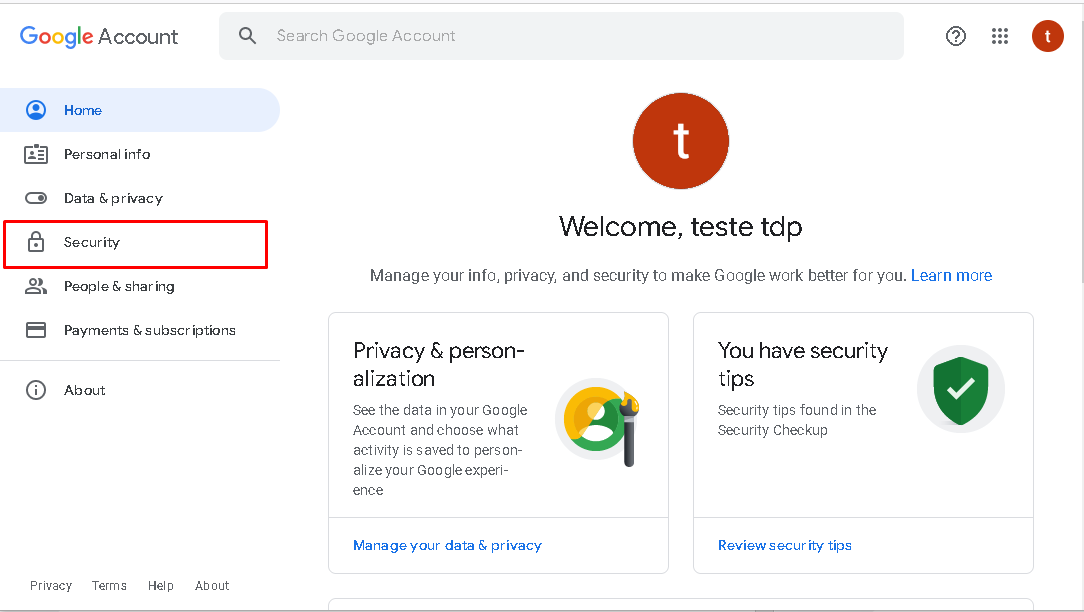Click the Payments credit card icon
1084x612 pixels.
(36, 330)
